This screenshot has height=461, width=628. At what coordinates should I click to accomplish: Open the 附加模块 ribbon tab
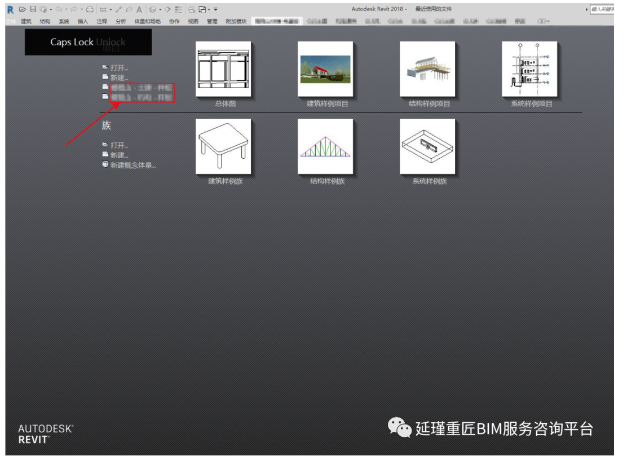point(236,21)
